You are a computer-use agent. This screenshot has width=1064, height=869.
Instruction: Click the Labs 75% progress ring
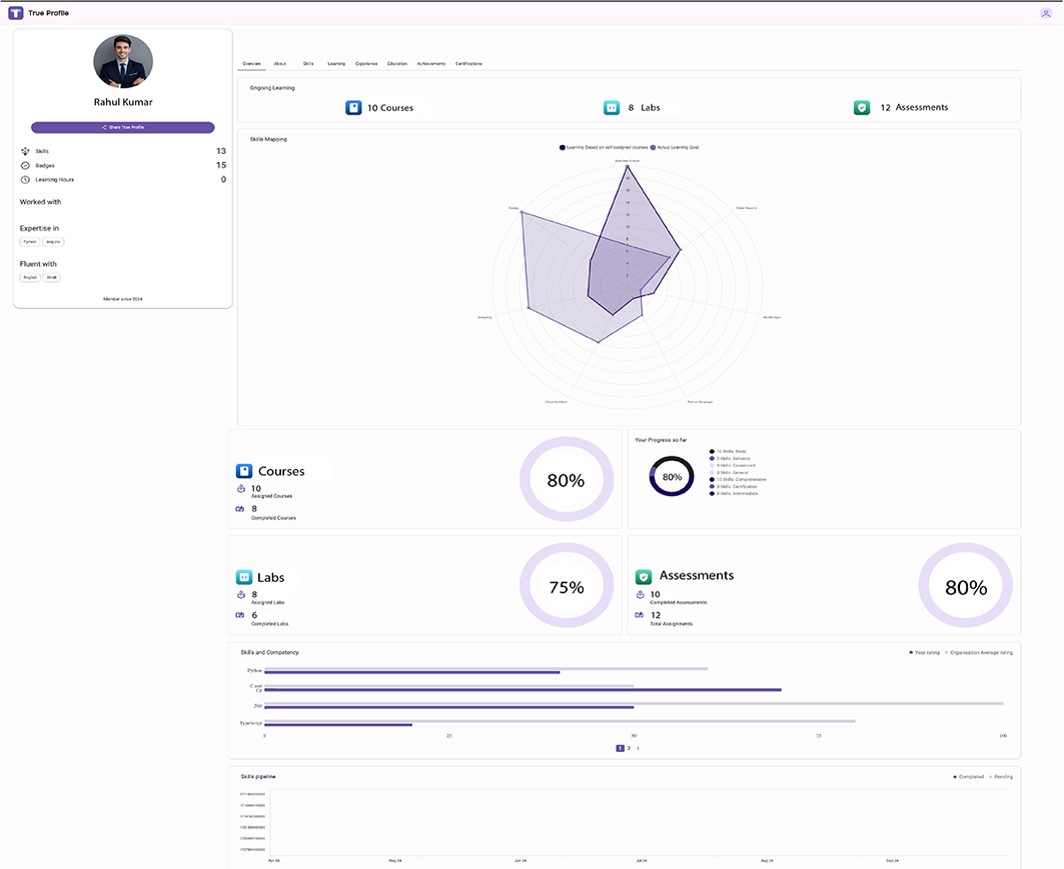(567, 585)
